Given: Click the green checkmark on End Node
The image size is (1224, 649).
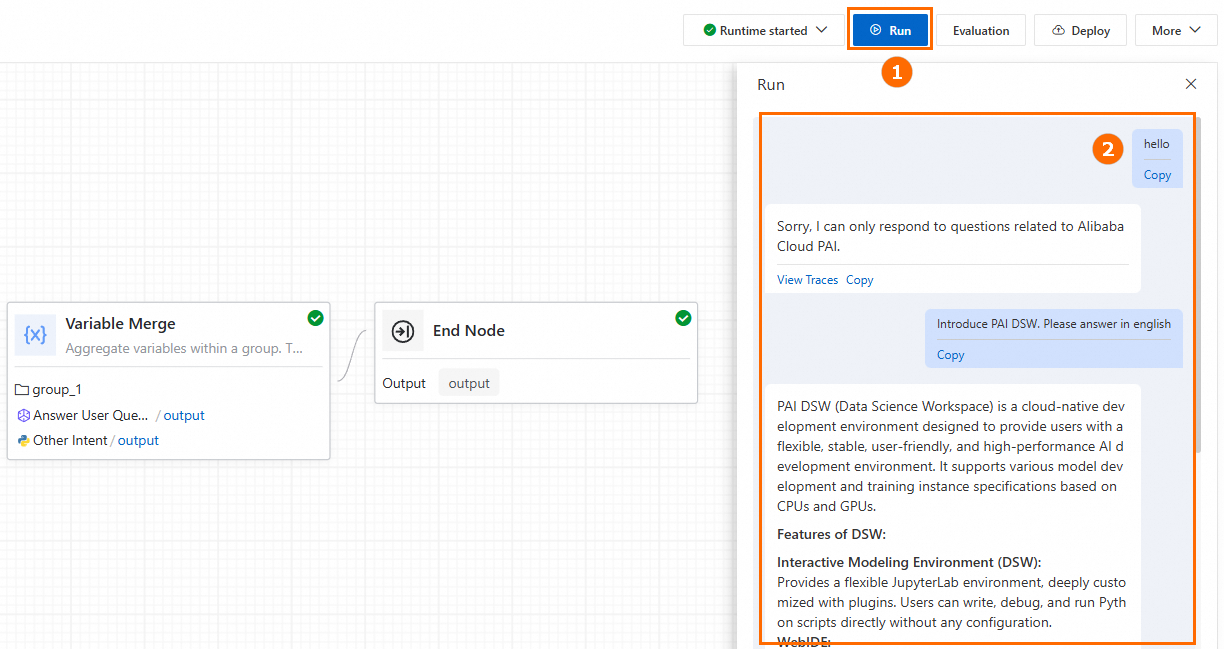Looking at the screenshot, I should coord(684,318).
